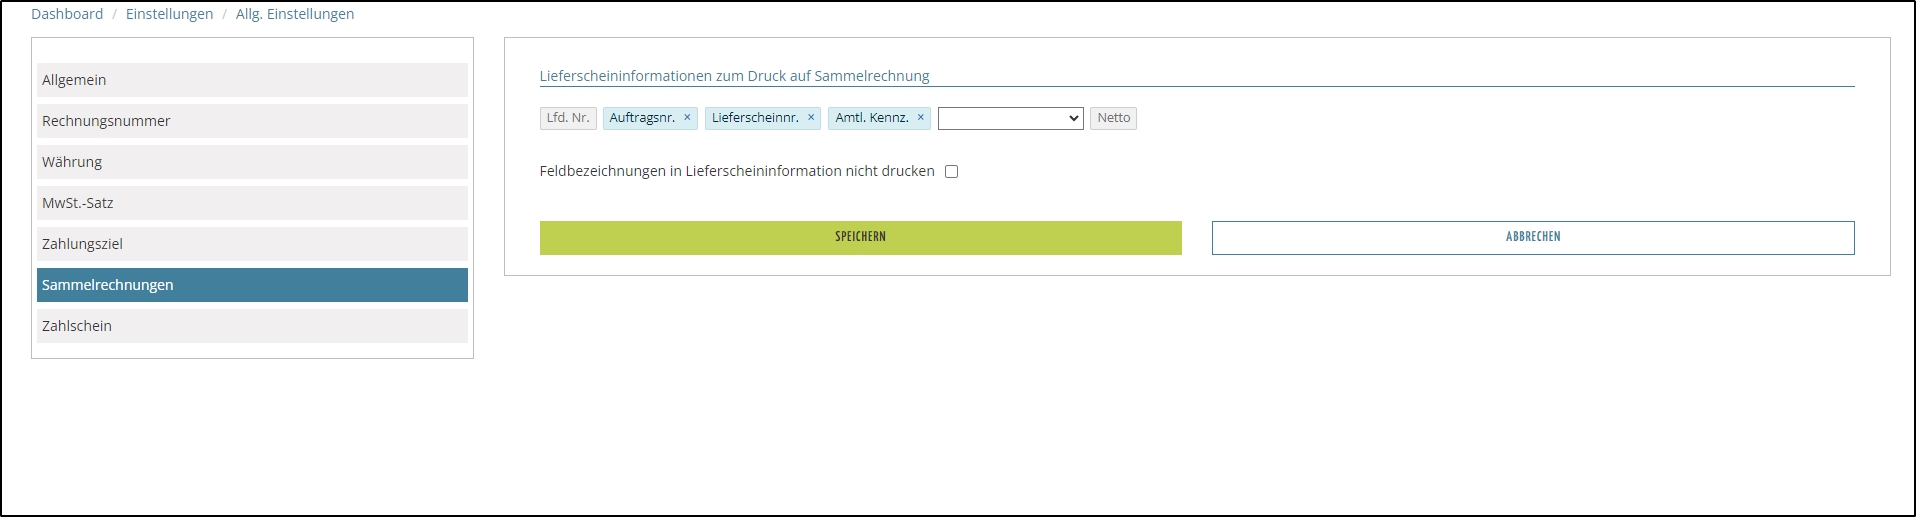
Task: Click the Netto fixed tag
Action: coord(1113,118)
